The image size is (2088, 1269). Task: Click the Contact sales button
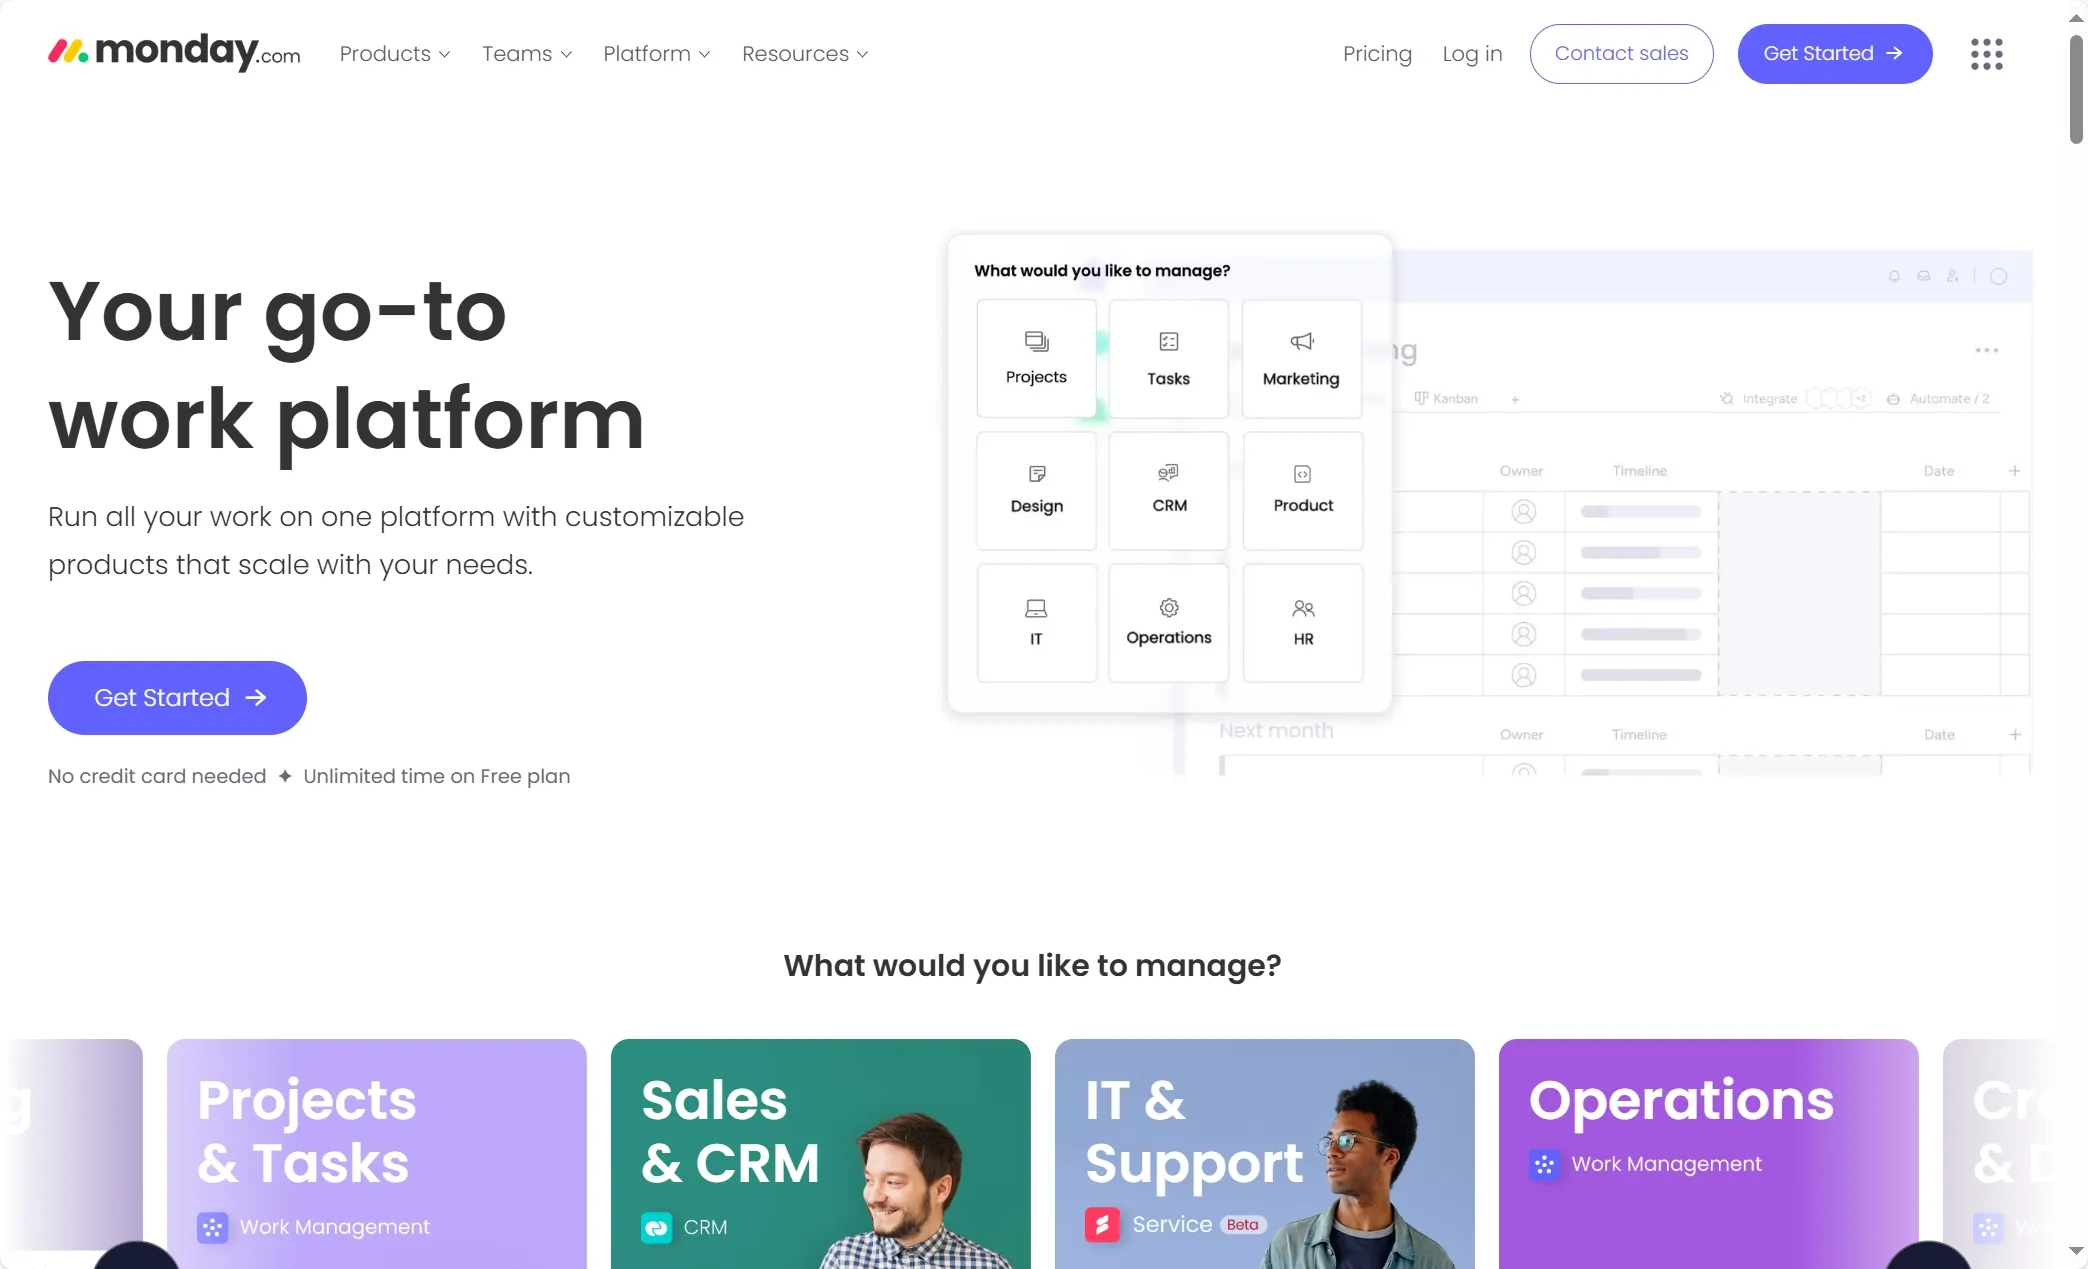point(1621,54)
